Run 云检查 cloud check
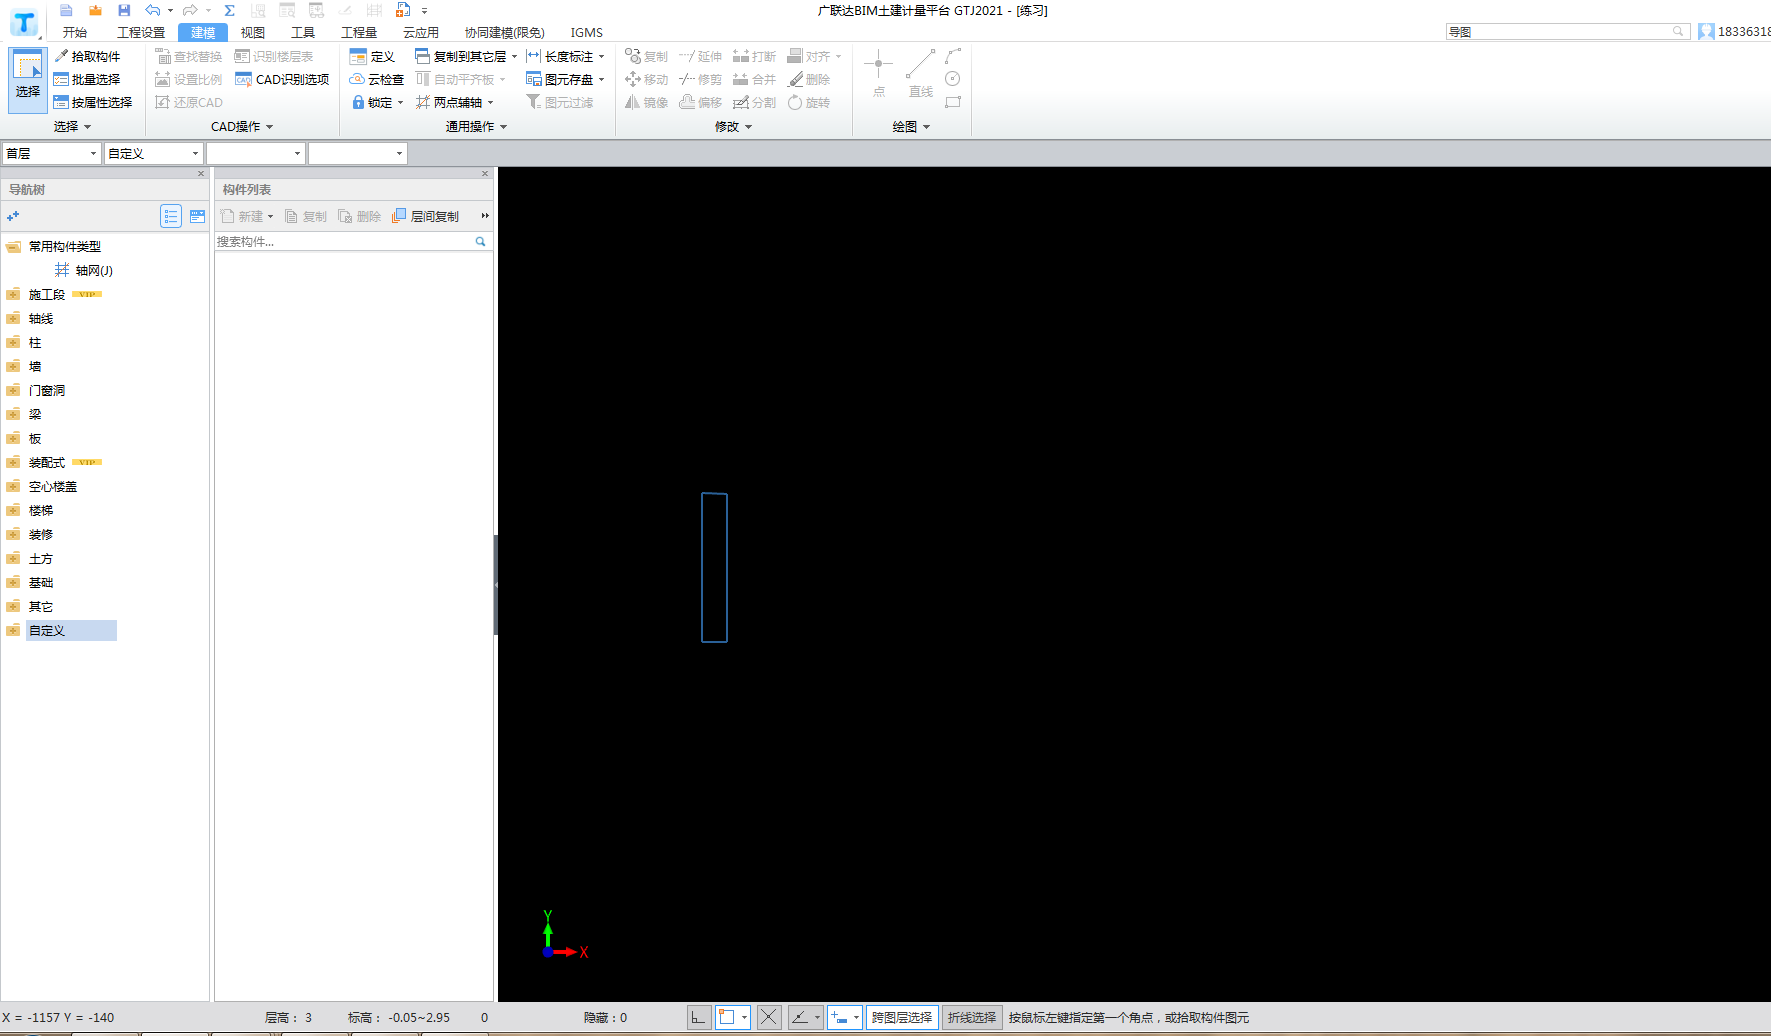Screen dimensions: 1771x1036 [x=376, y=79]
